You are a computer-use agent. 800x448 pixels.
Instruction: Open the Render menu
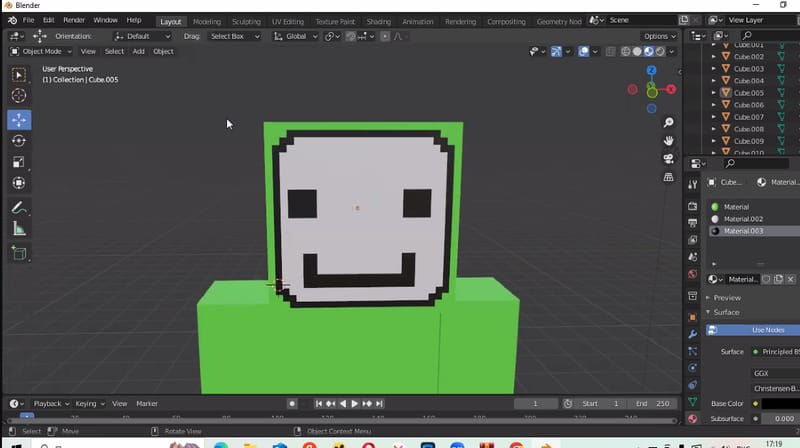74,20
